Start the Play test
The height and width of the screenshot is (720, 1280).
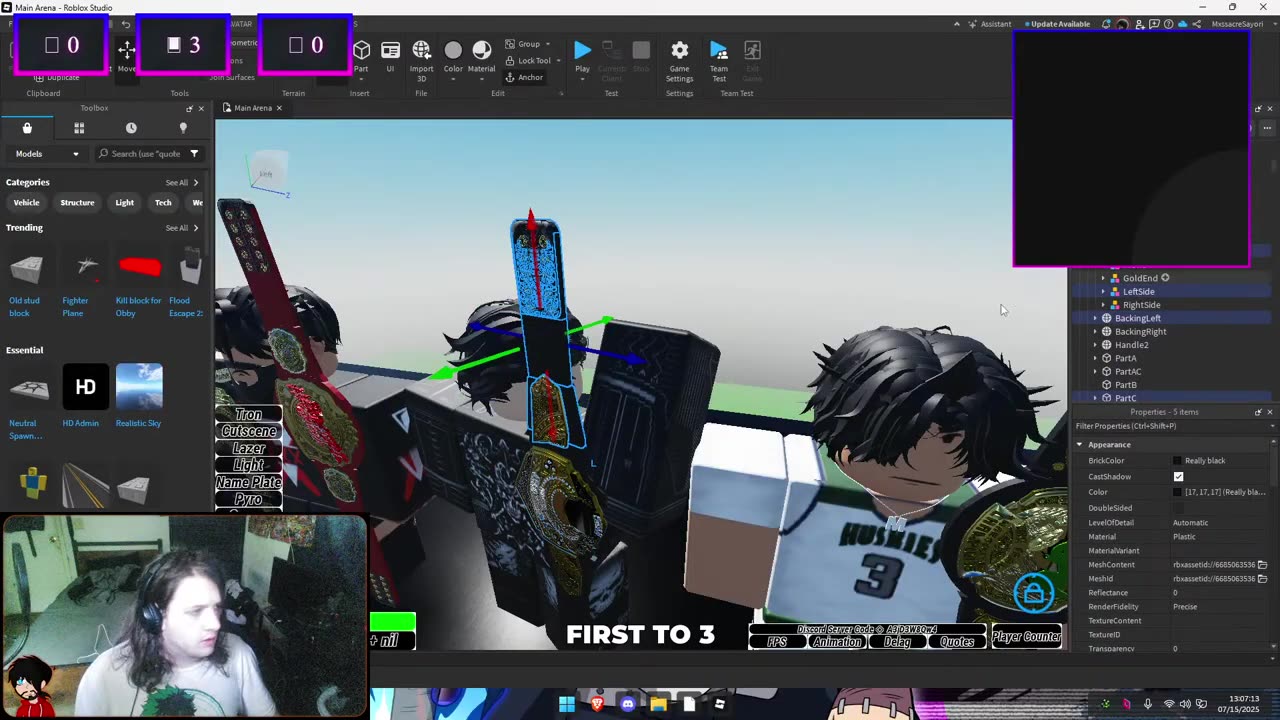click(582, 56)
